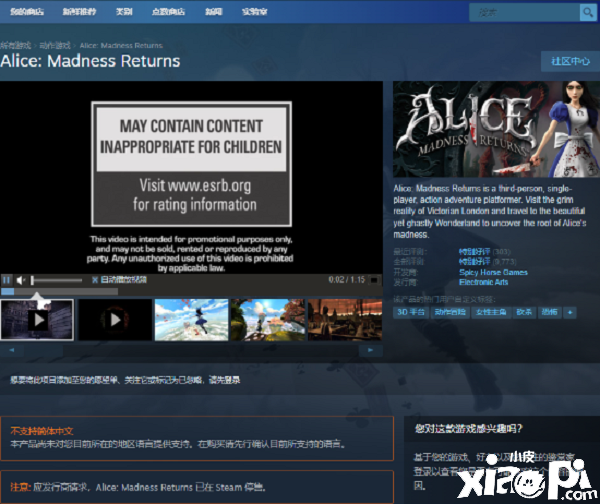Open the 类别 menu

pyautogui.click(x=124, y=12)
